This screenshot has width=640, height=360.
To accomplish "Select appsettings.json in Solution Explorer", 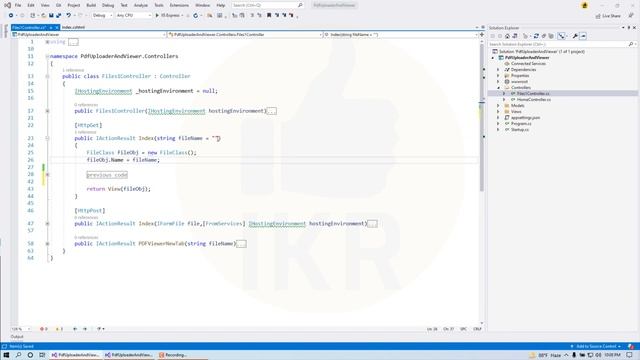I will (522, 118).
